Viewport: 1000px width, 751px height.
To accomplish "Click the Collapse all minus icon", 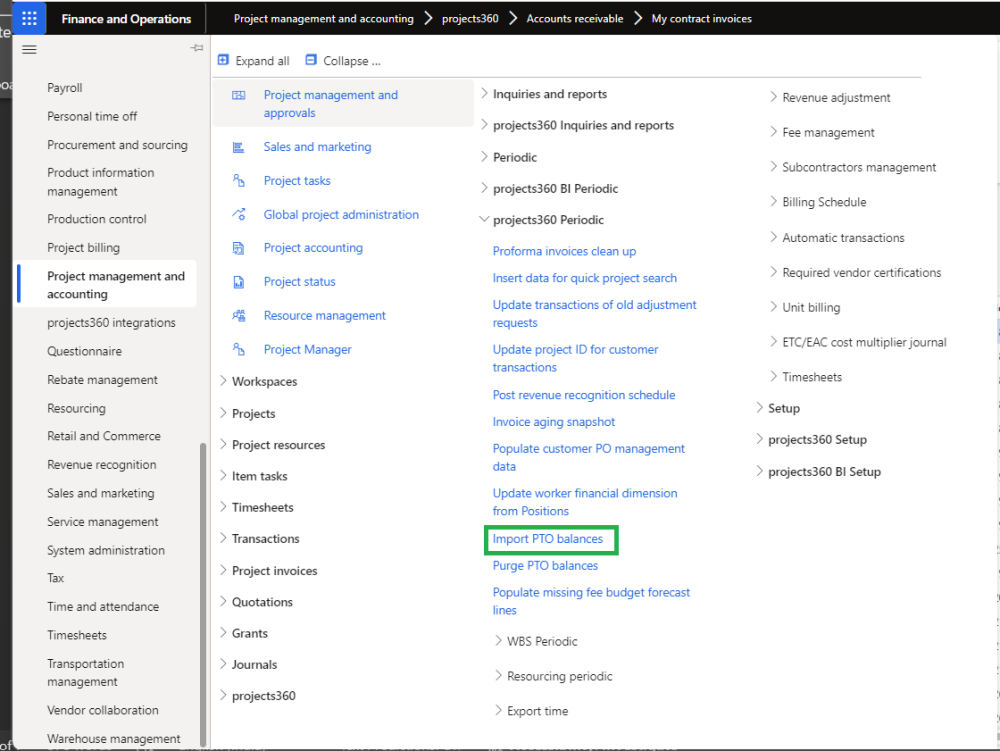I will (311, 60).
